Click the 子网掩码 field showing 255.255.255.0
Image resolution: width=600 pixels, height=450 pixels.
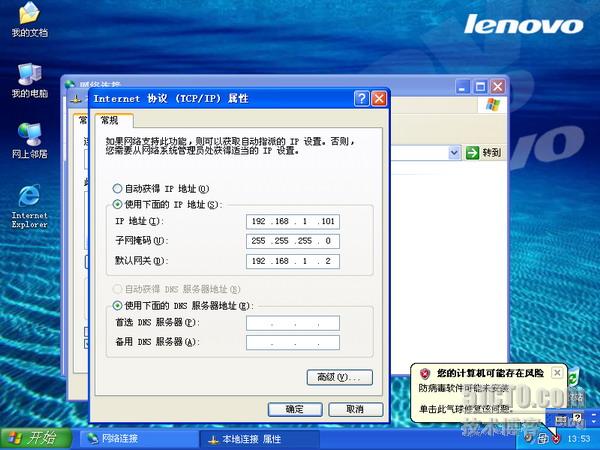pos(293,241)
